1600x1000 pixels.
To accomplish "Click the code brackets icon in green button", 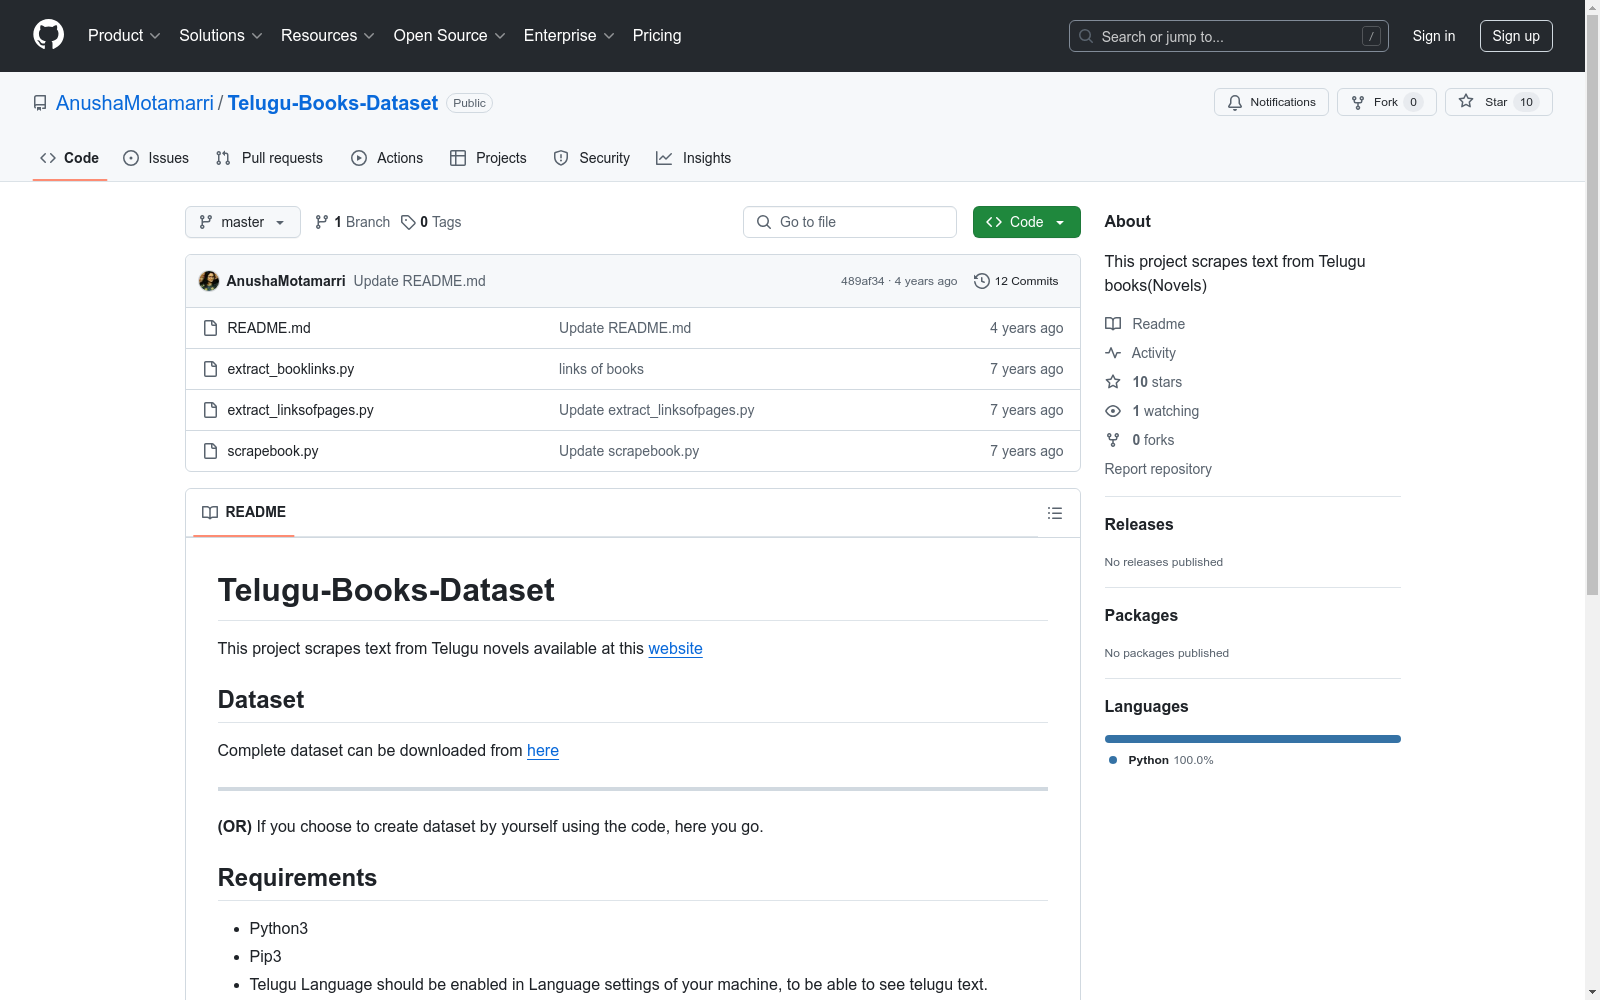I will pos(994,222).
